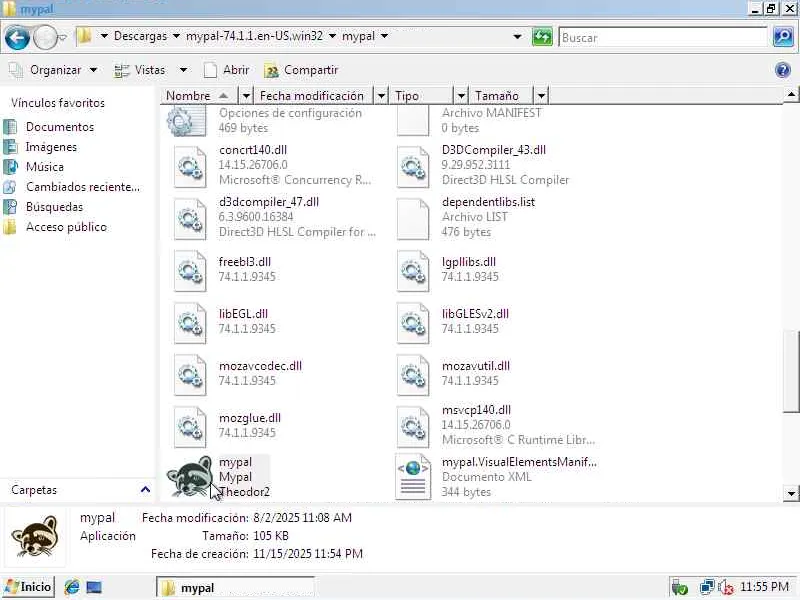Select the mozavutil.dll file icon
Screen dimensions: 800x600
413,374
